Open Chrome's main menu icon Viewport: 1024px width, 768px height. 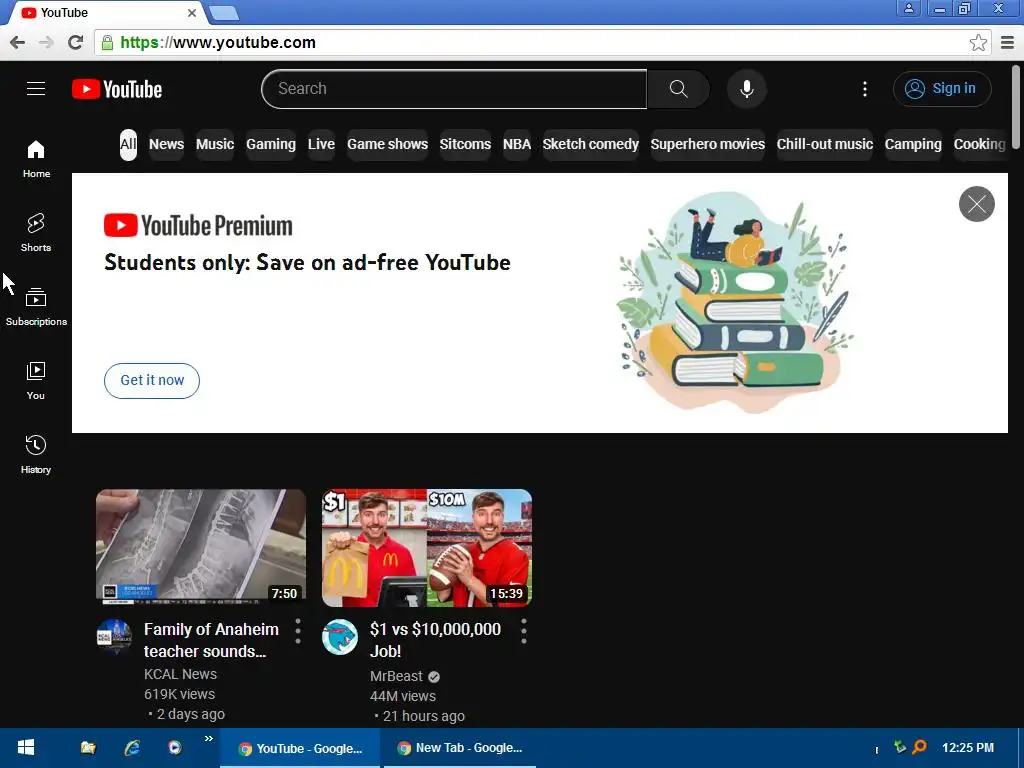tap(1008, 43)
